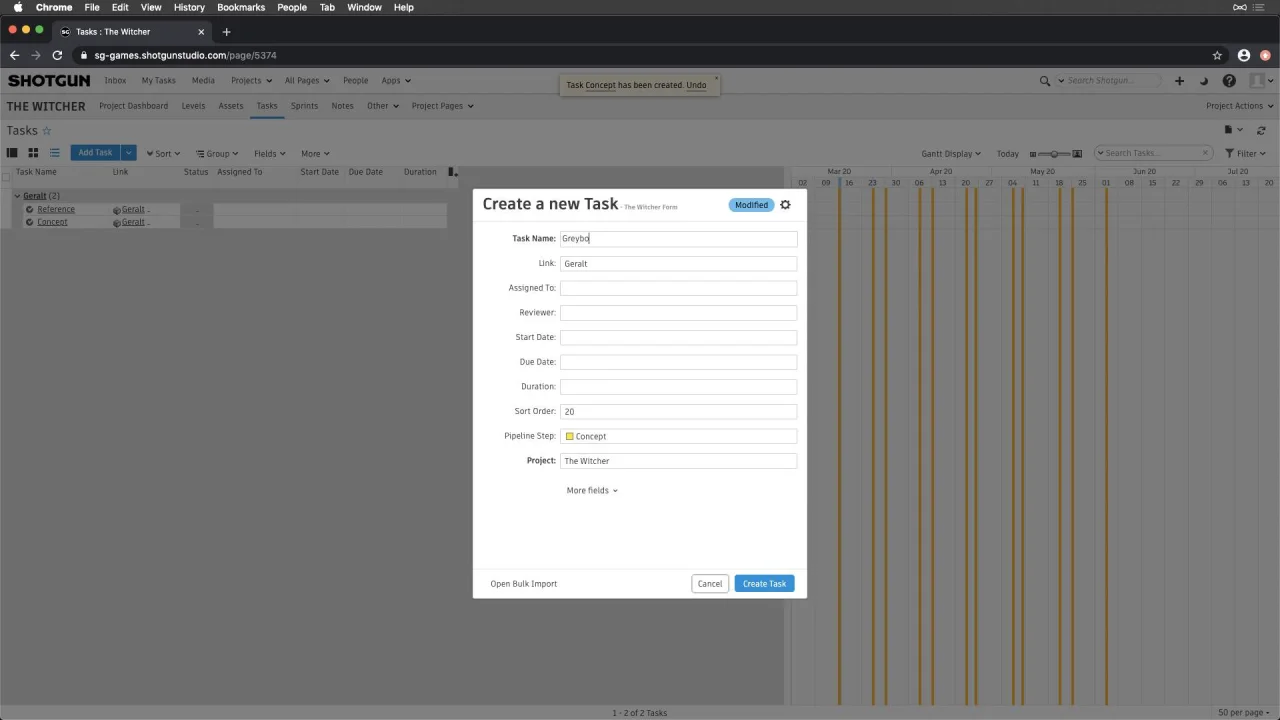This screenshot has width=1280, height=720.
Task: Click the yellow Concept pipeline step swatch
Action: coord(569,437)
